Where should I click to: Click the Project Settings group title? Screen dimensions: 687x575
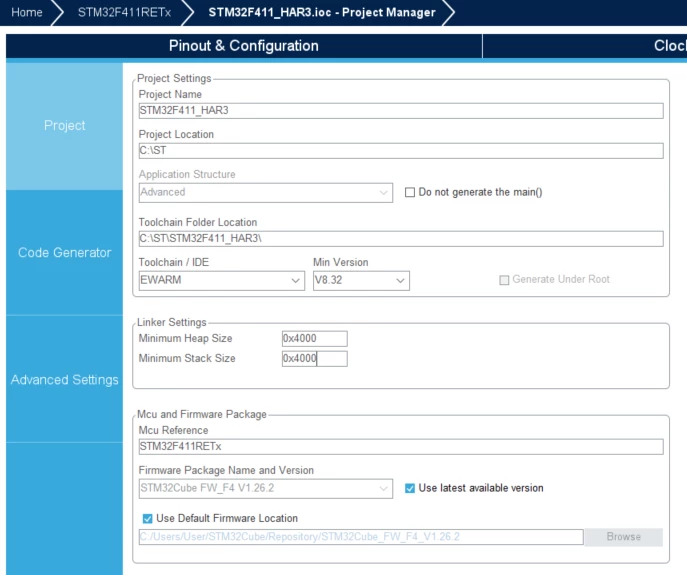pyautogui.click(x=174, y=78)
